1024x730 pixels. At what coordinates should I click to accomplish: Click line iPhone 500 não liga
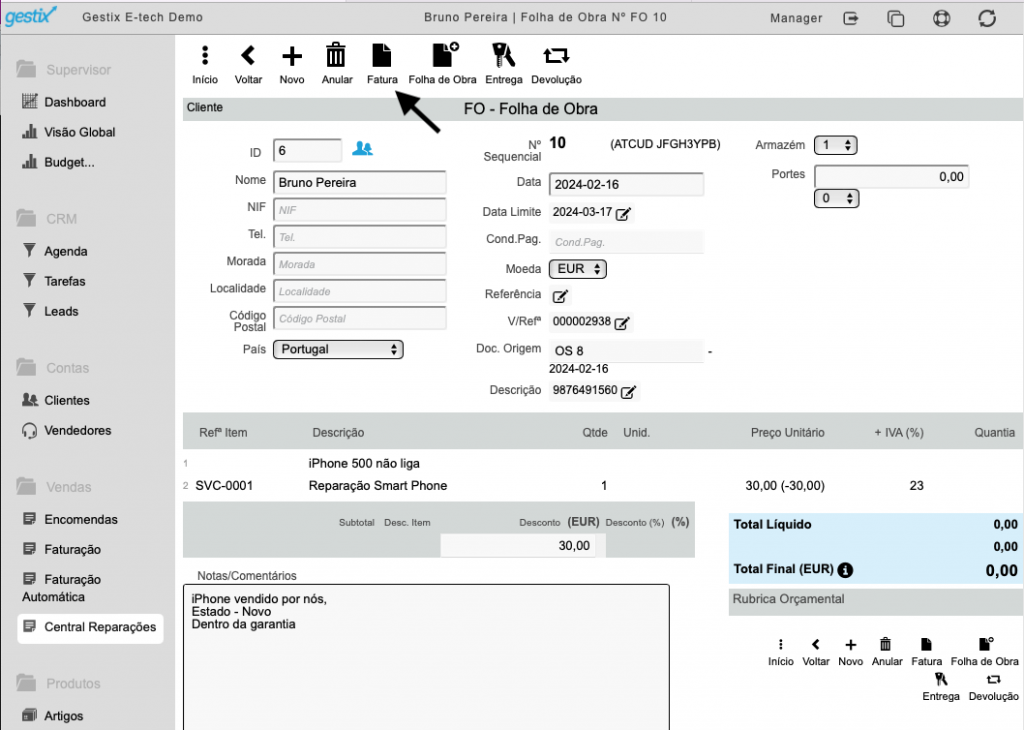(x=364, y=464)
